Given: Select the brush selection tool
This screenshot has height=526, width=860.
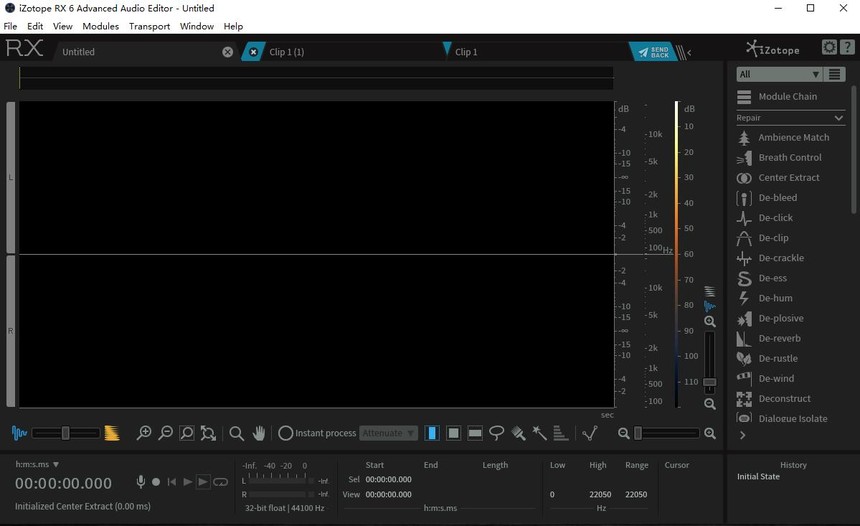Looking at the screenshot, I should pos(518,433).
